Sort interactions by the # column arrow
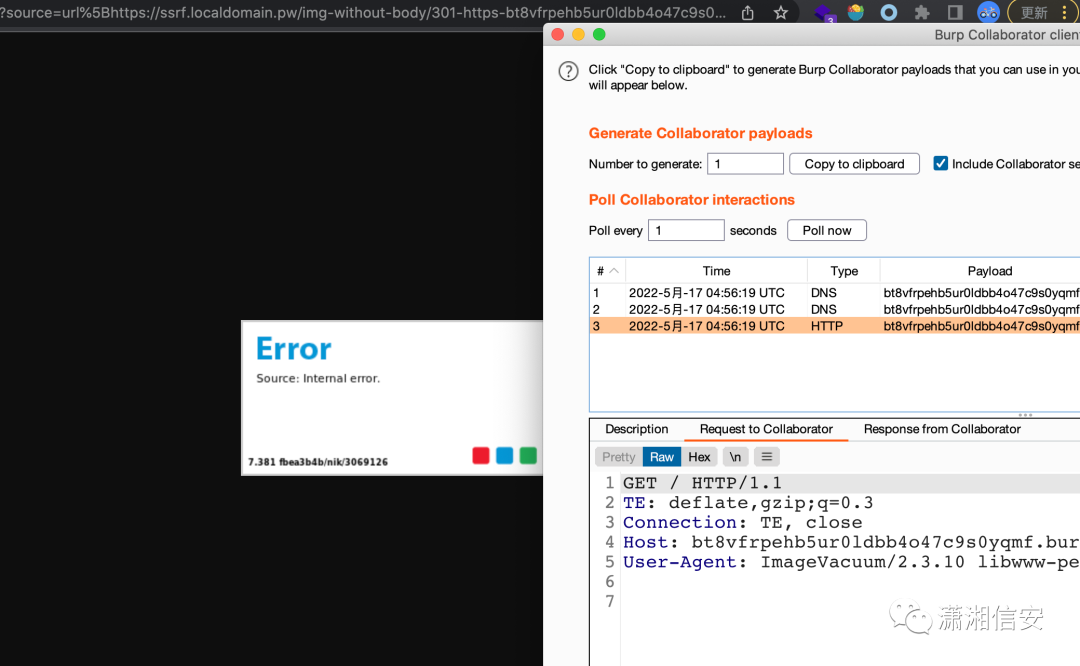 tap(614, 271)
